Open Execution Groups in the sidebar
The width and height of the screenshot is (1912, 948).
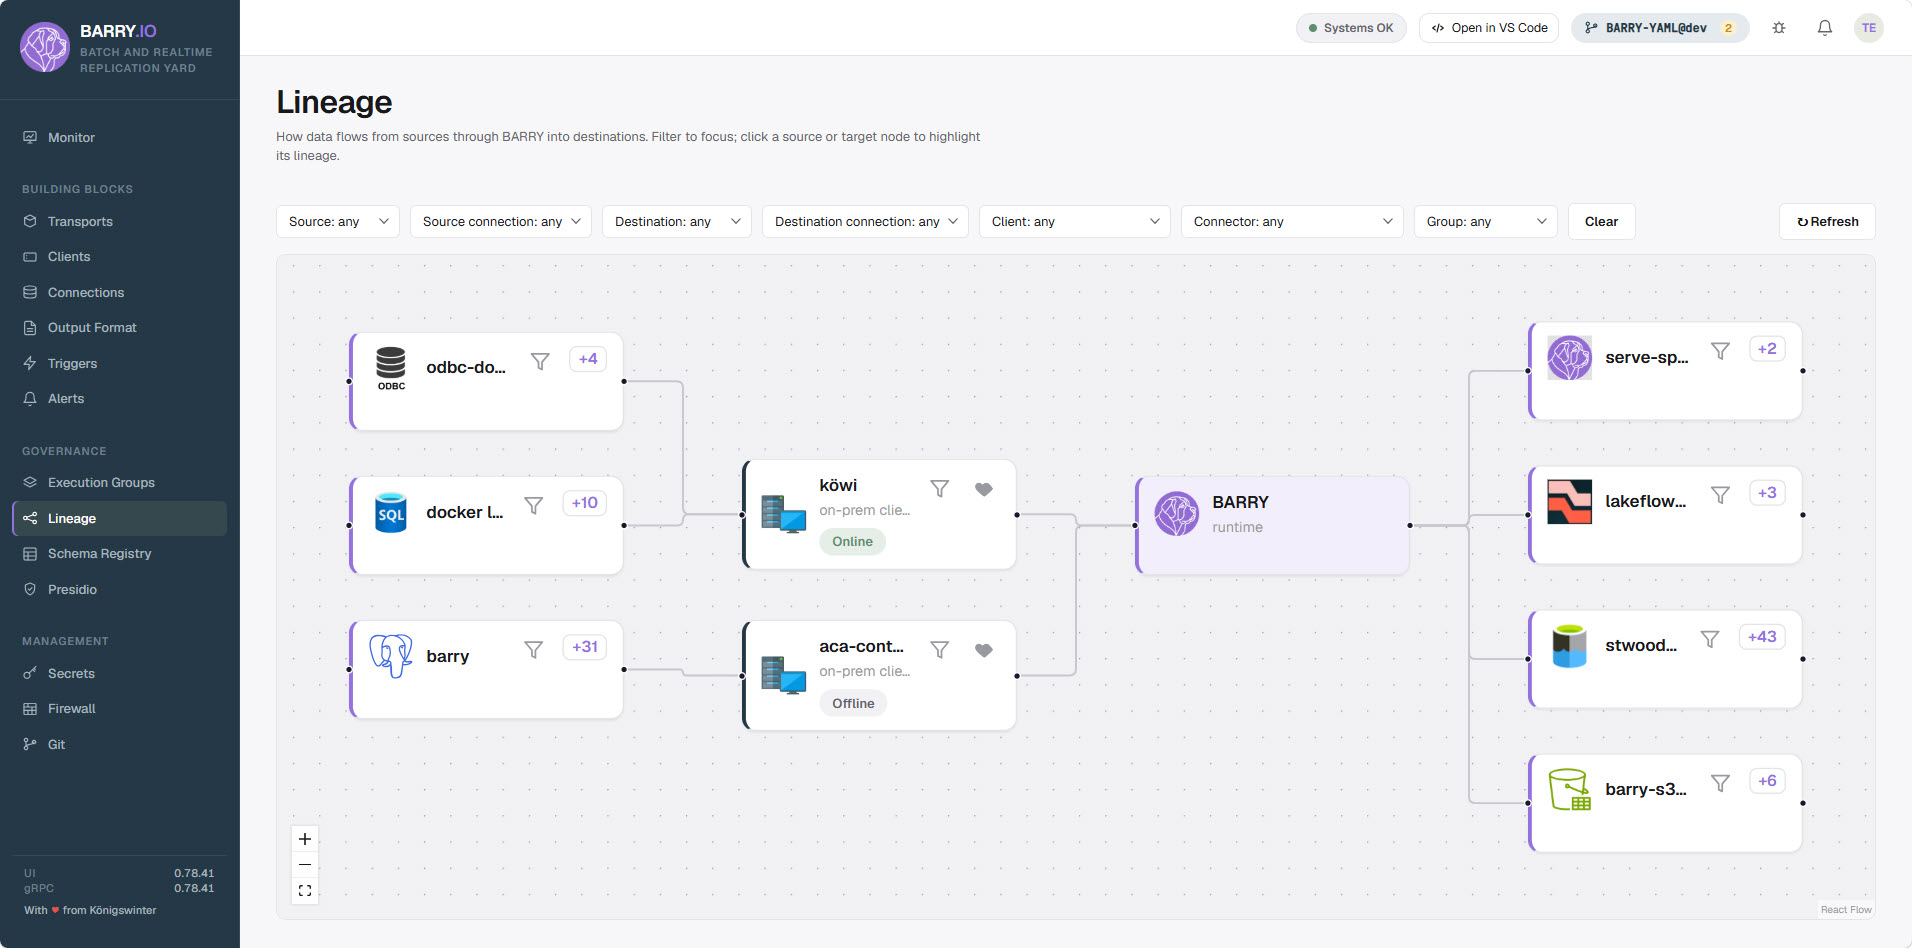coord(120,483)
